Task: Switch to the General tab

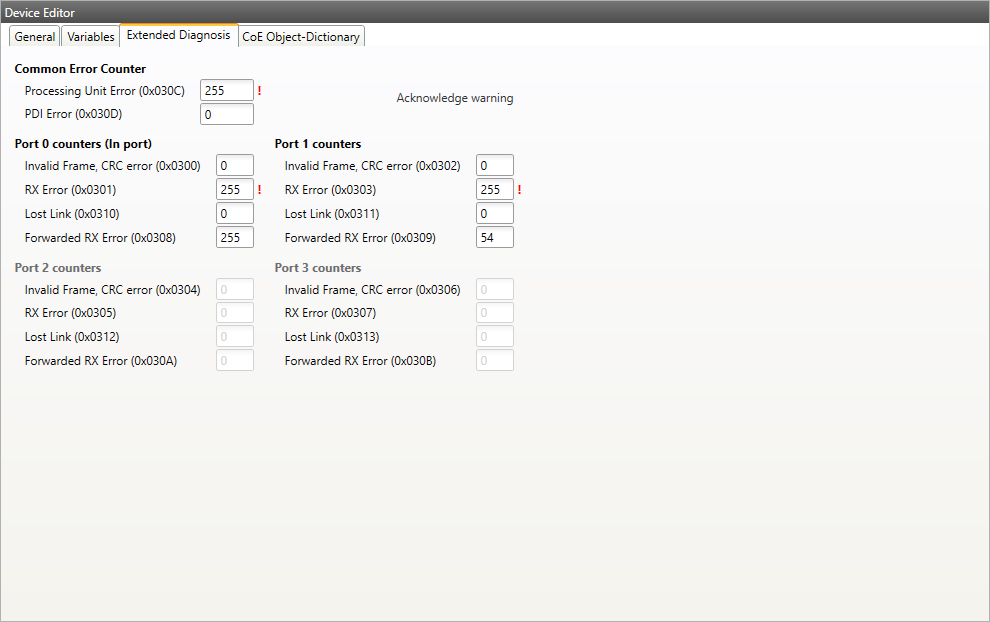Action: 35,37
